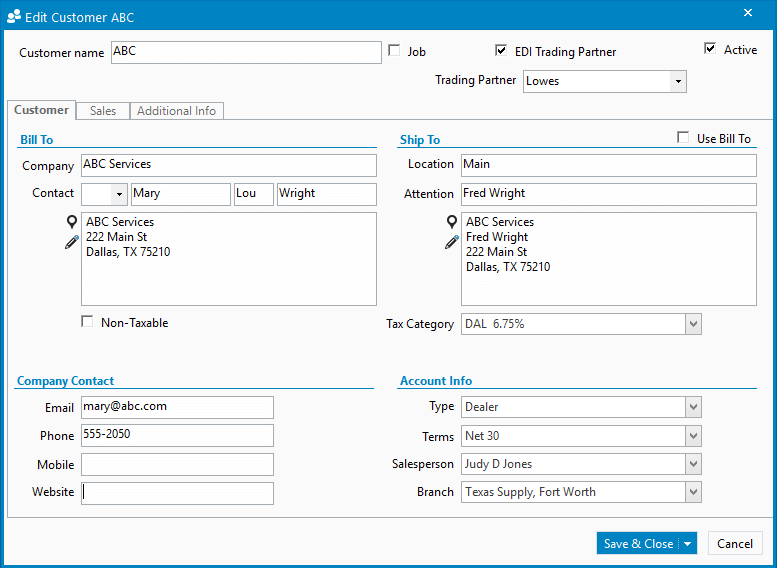The width and height of the screenshot is (777, 568).
Task: Click the Bill To address pencil icon
Action: [72, 241]
